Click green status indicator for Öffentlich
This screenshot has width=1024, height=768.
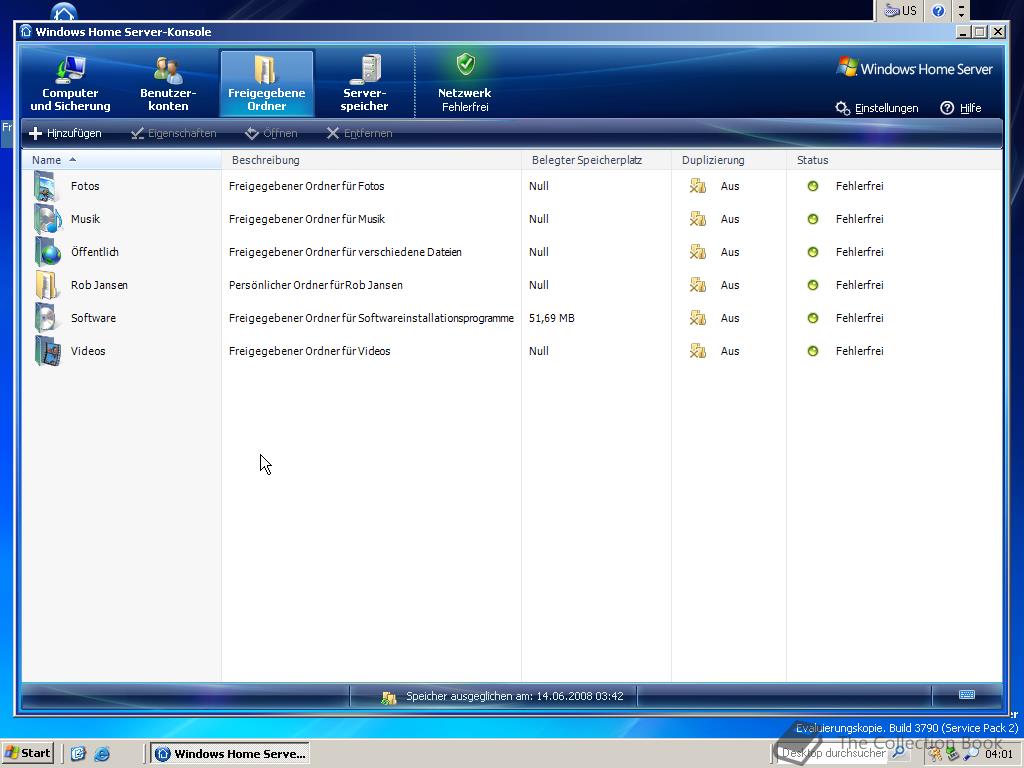click(x=812, y=252)
